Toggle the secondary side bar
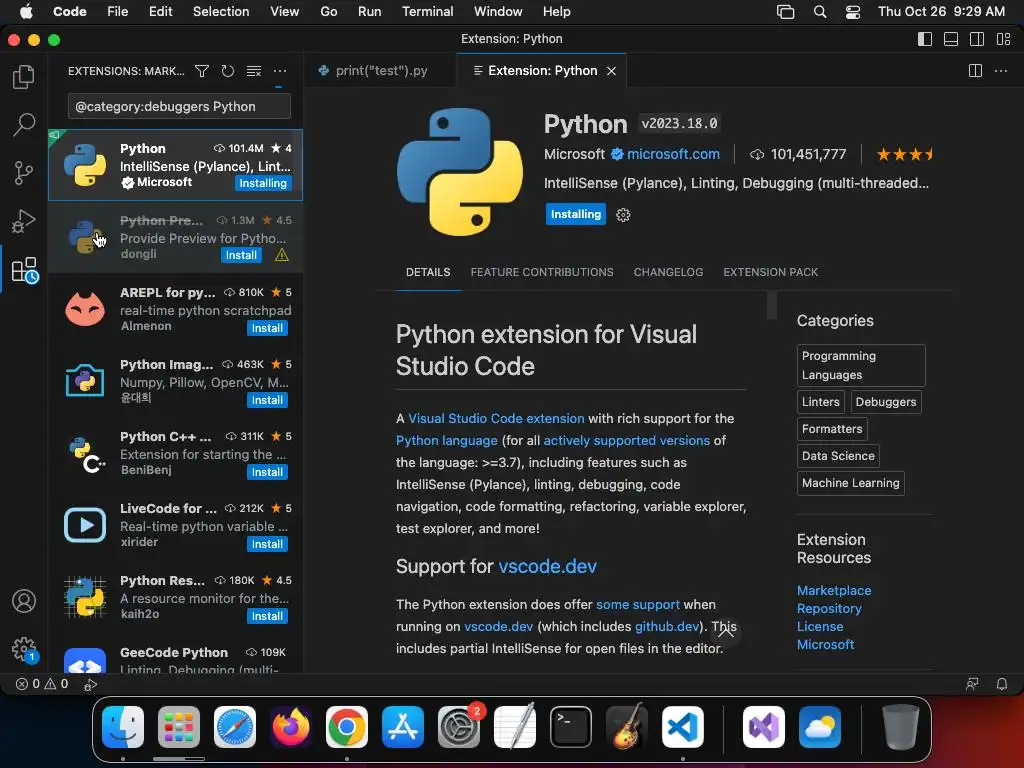Screen dimensions: 1024x768 coord(977,39)
